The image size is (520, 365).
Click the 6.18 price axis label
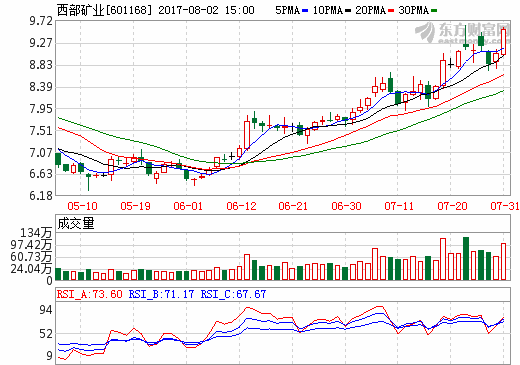pyautogui.click(x=41, y=196)
